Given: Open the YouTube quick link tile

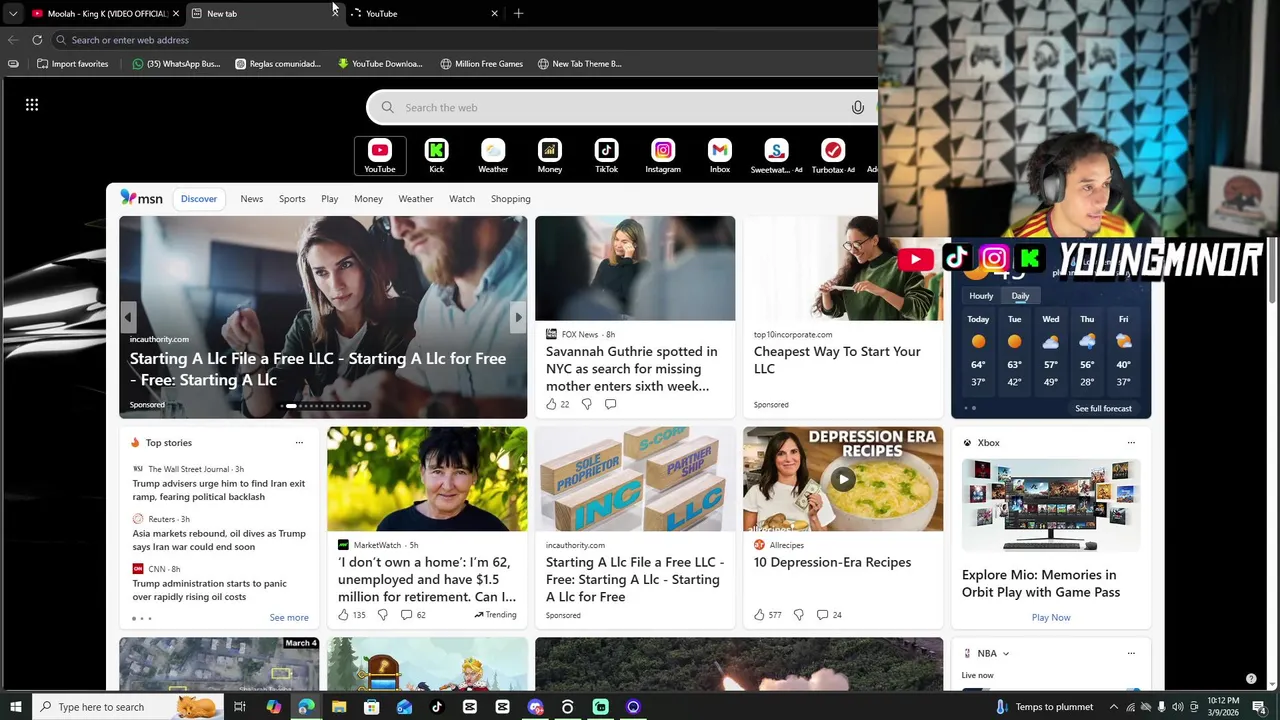Looking at the screenshot, I should coord(380,156).
